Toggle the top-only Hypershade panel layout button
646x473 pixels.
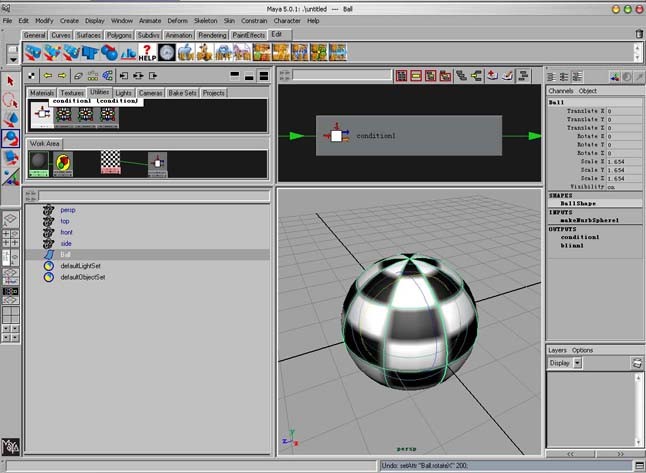[235, 75]
